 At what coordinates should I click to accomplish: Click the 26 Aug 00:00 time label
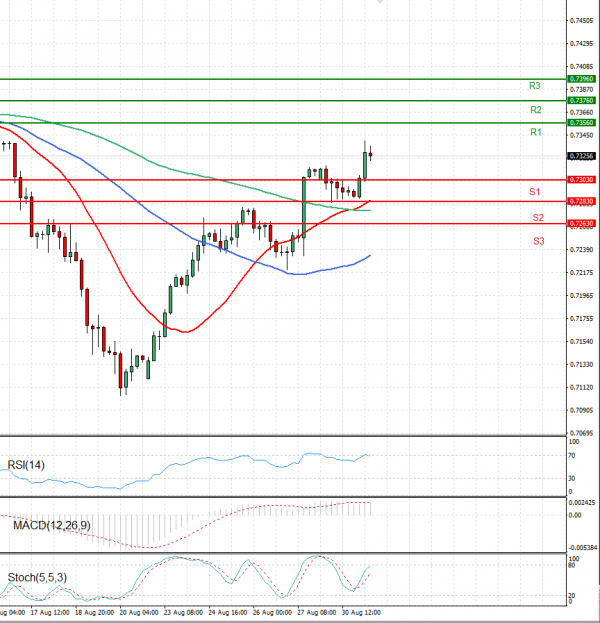click(272, 613)
